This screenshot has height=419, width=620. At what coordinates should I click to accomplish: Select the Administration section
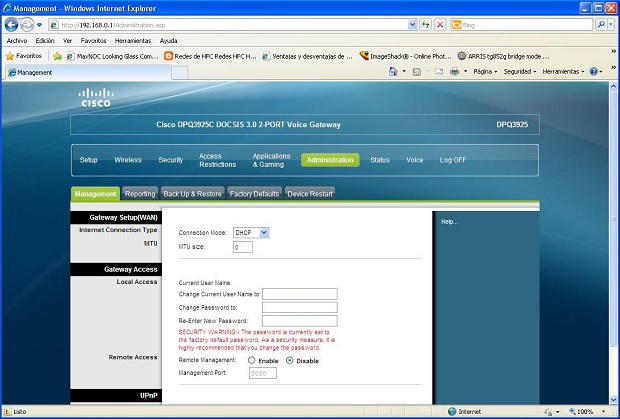330,160
